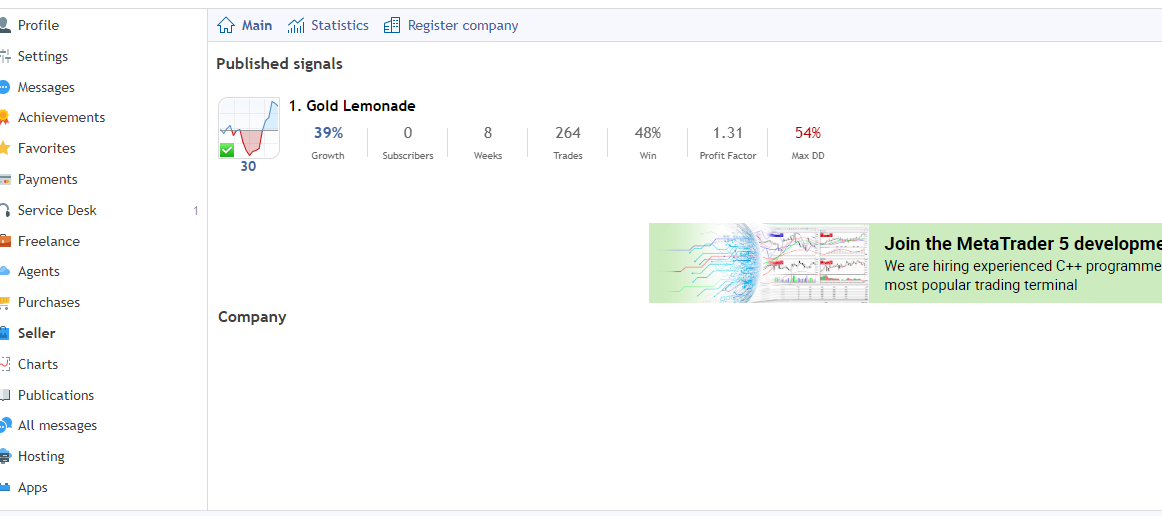The width and height of the screenshot is (1162, 516).
Task: Open Publications from the sidebar
Action: click(56, 395)
